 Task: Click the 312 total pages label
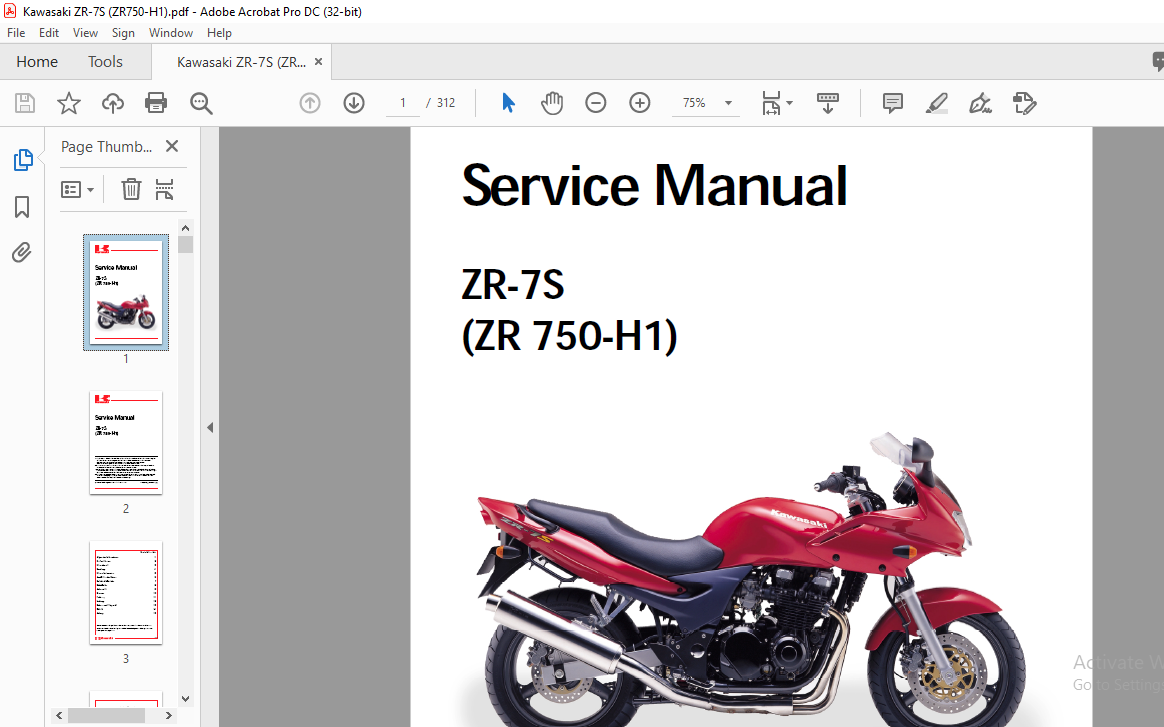pyautogui.click(x=446, y=102)
